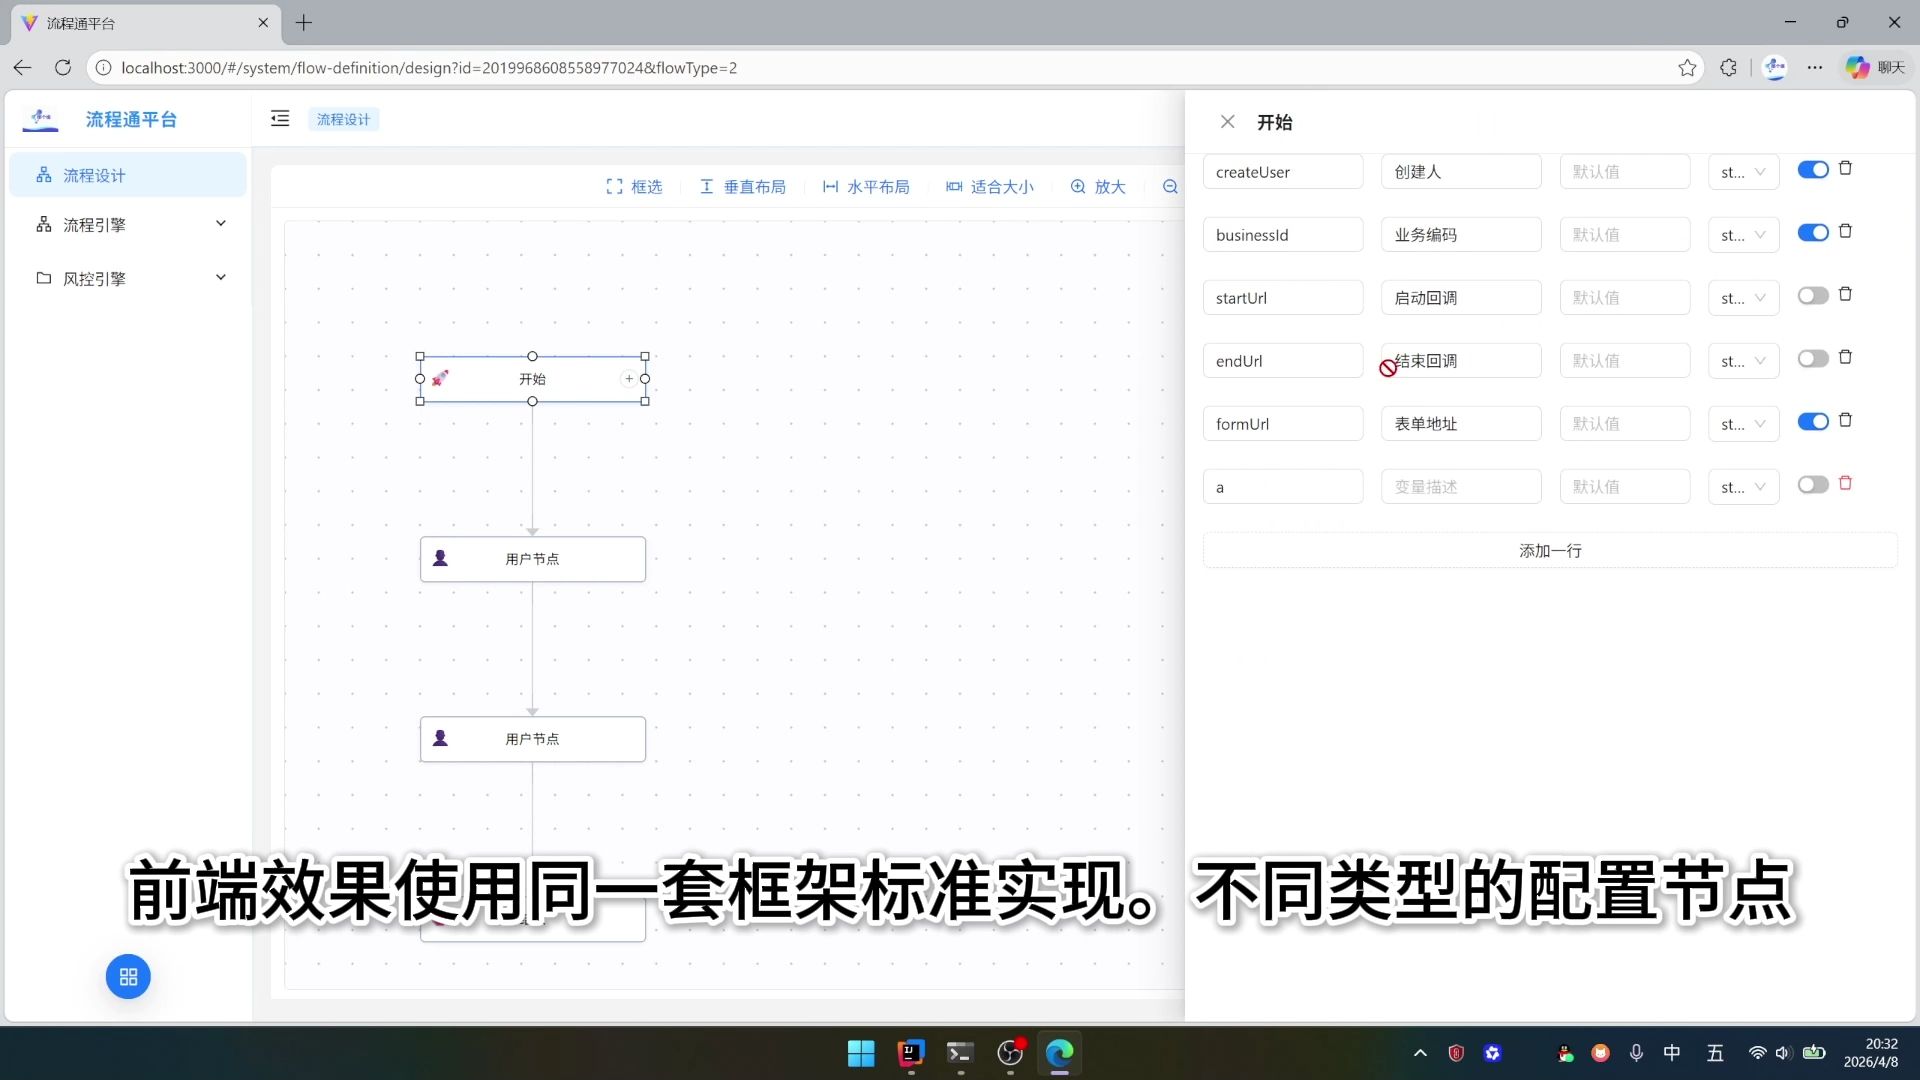Viewport: 1920px width, 1080px height.
Task: Edit the businessId variable name field
Action: [x=1283, y=235]
